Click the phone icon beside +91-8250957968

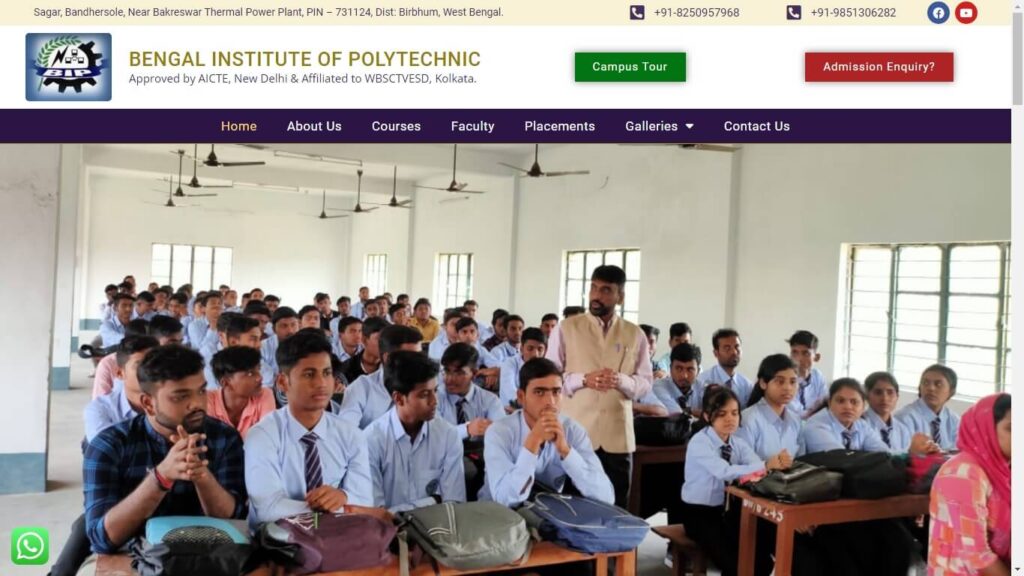[x=637, y=12]
